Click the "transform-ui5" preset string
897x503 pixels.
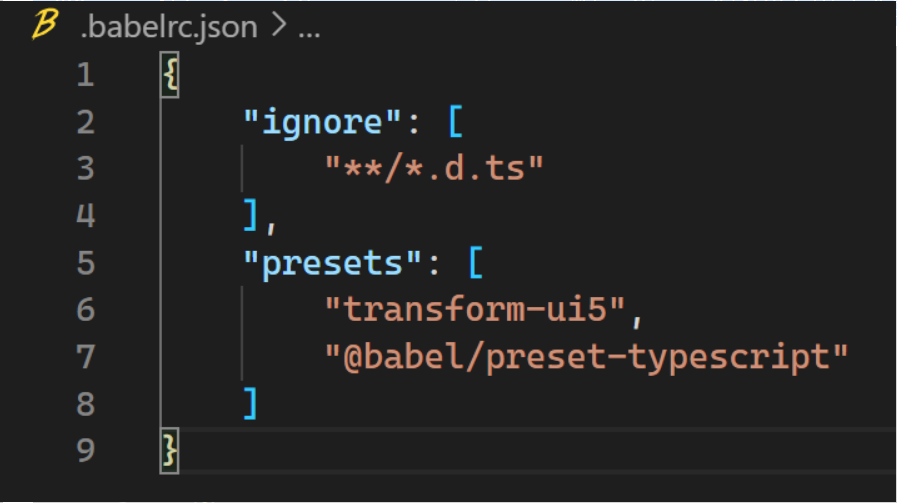pyautogui.click(x=476, y=309)
